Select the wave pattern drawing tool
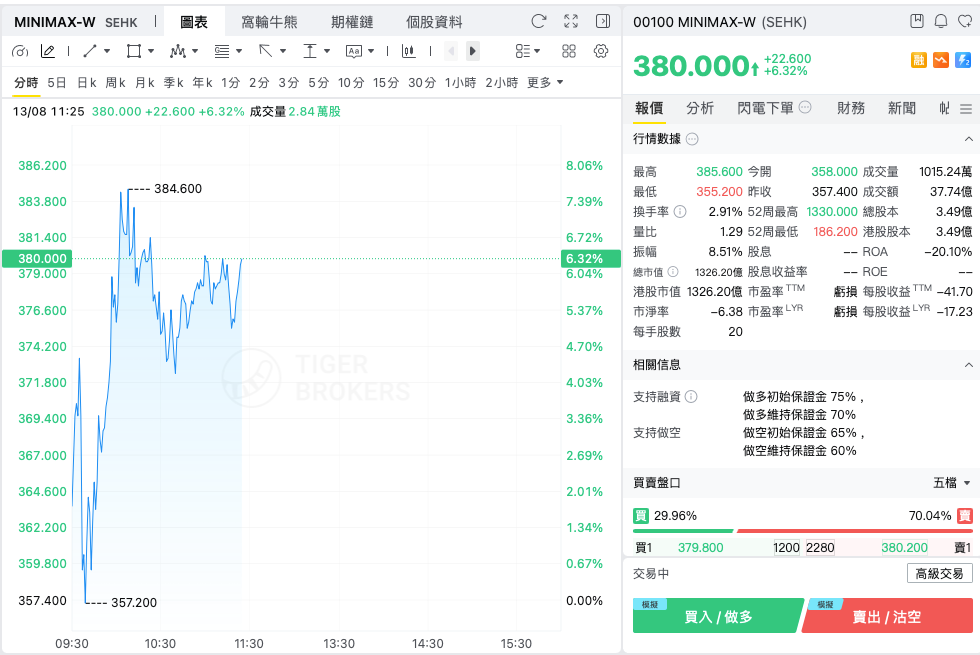The image size is (980, 655). pyautogui.click(x=178, y=51)
